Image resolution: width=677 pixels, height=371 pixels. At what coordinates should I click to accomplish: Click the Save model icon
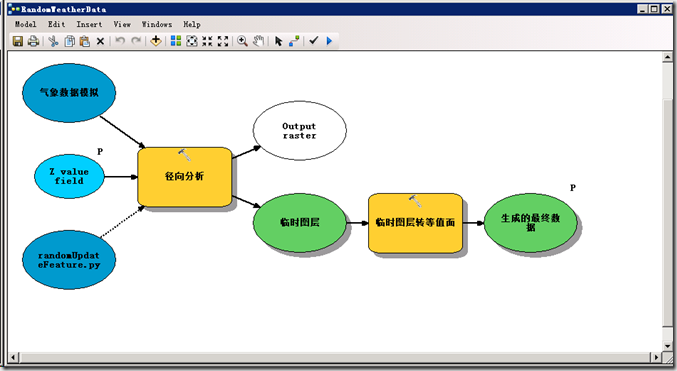click(x=18, y=41)
